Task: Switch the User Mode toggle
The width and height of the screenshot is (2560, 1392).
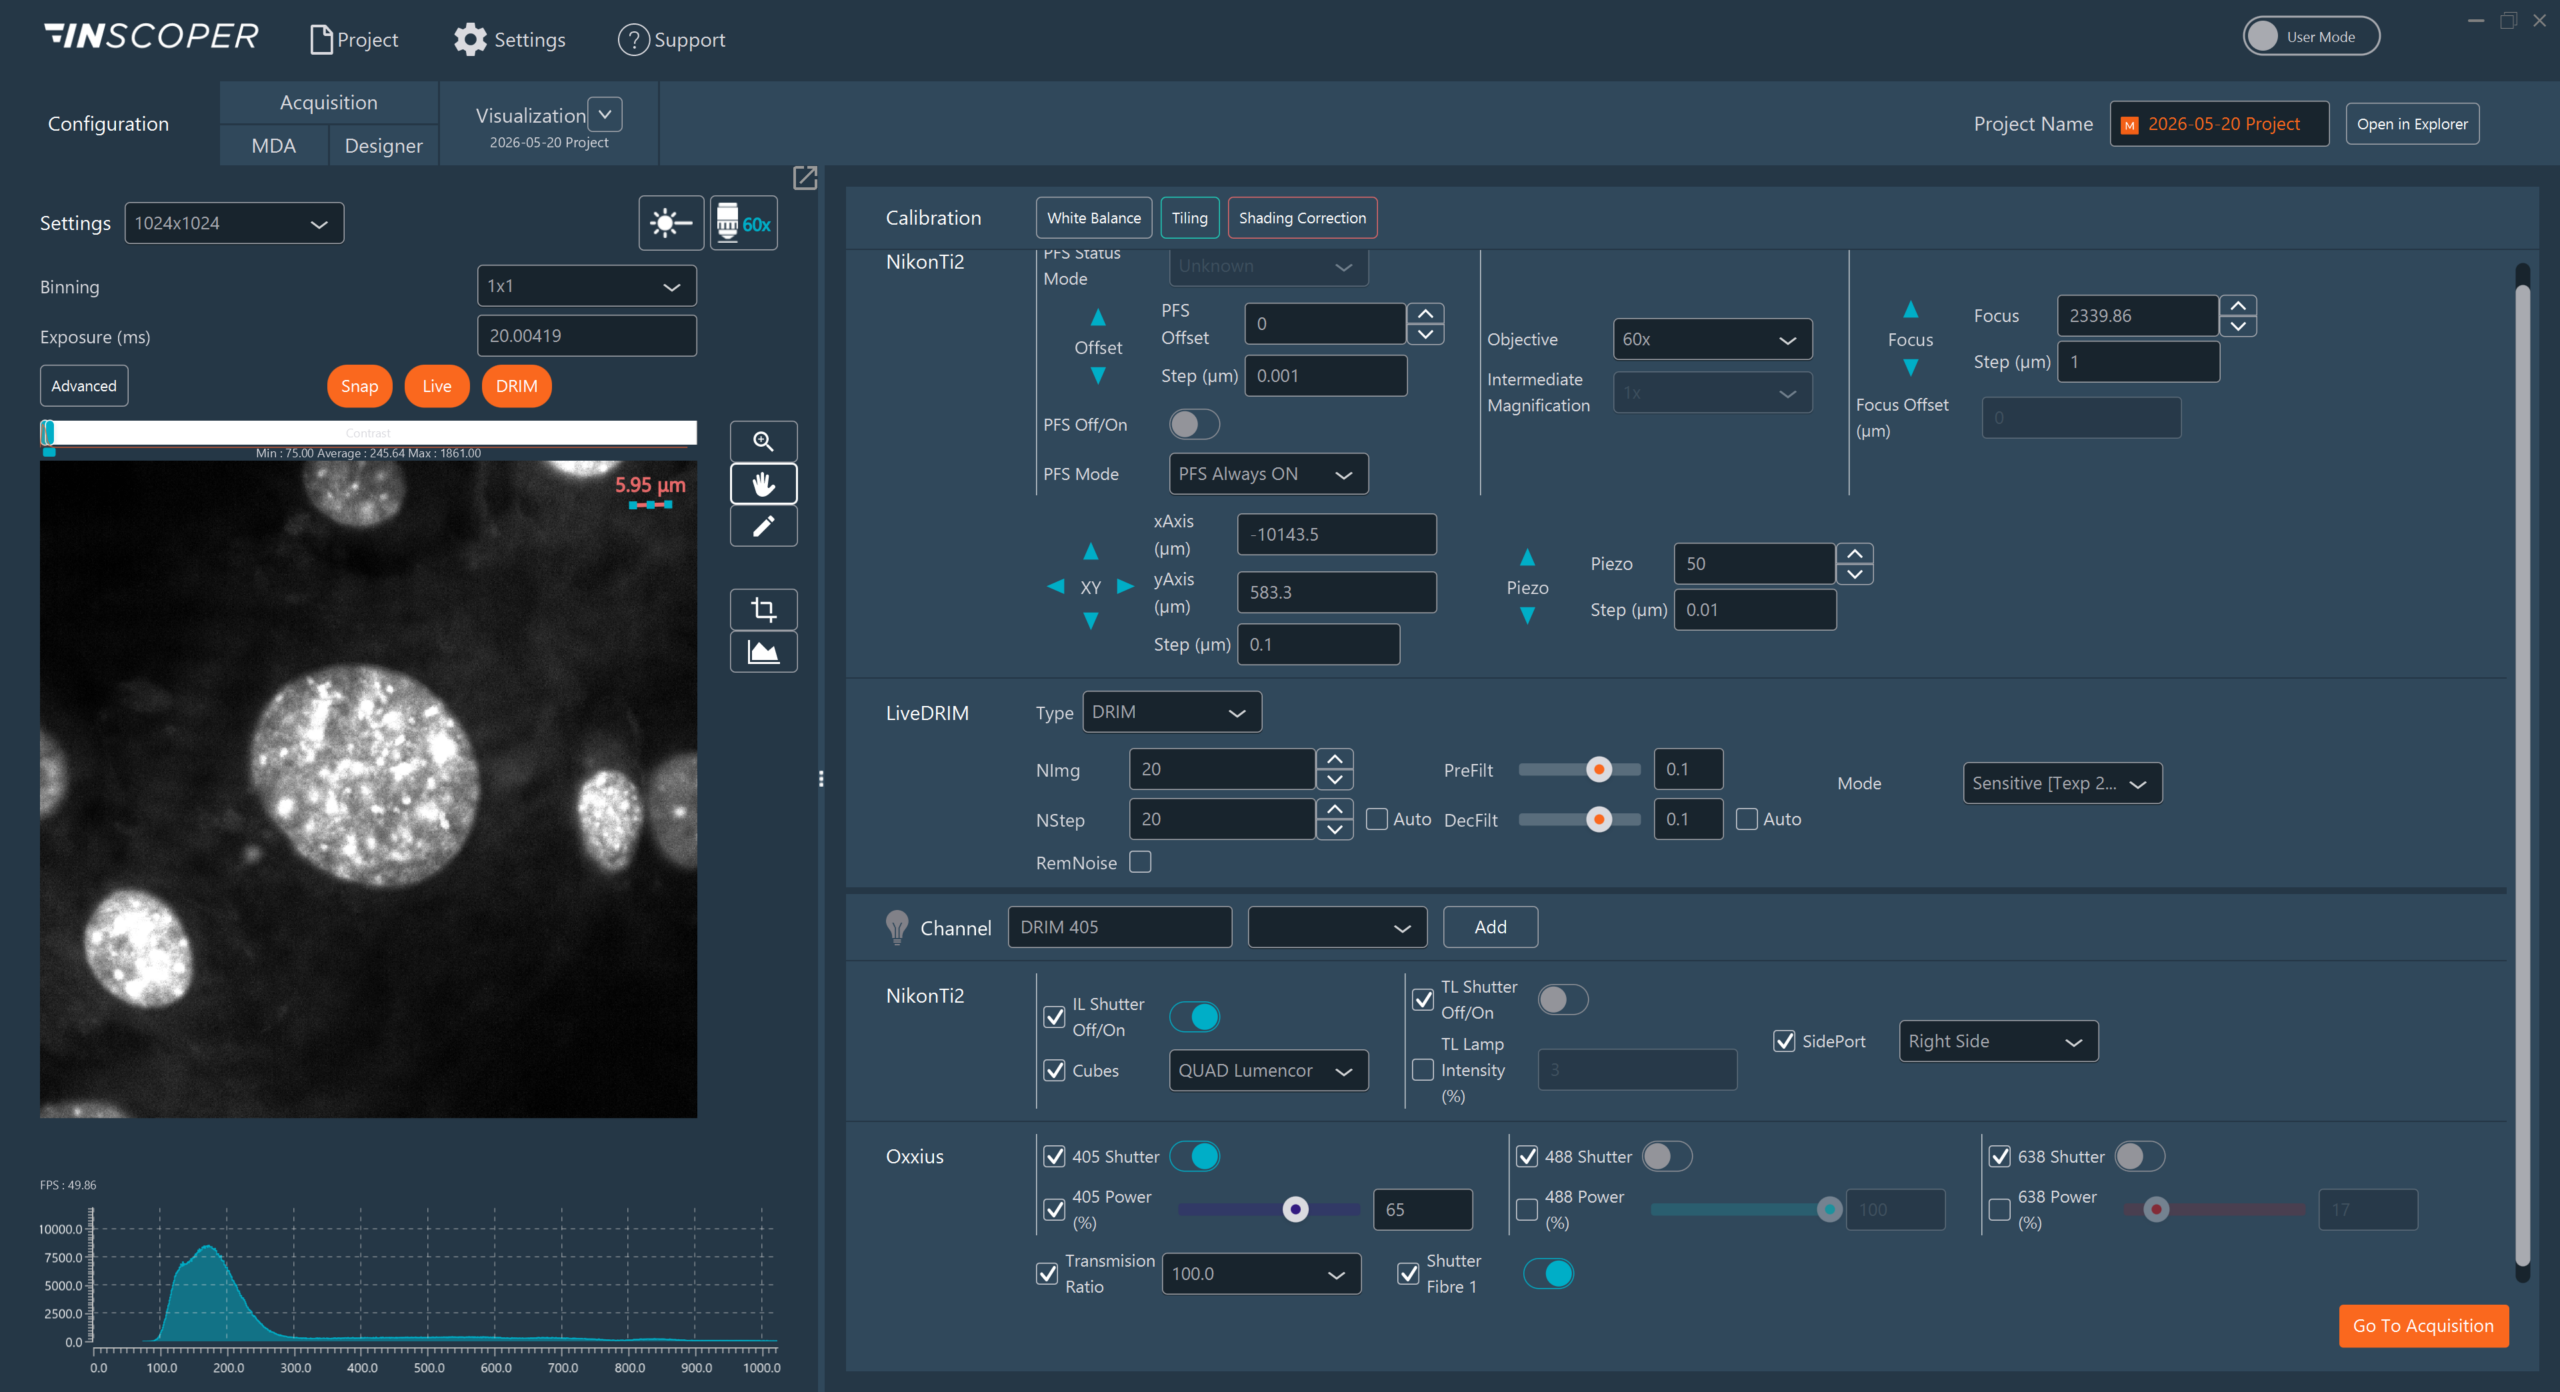Action: [x=2311, y=37]
